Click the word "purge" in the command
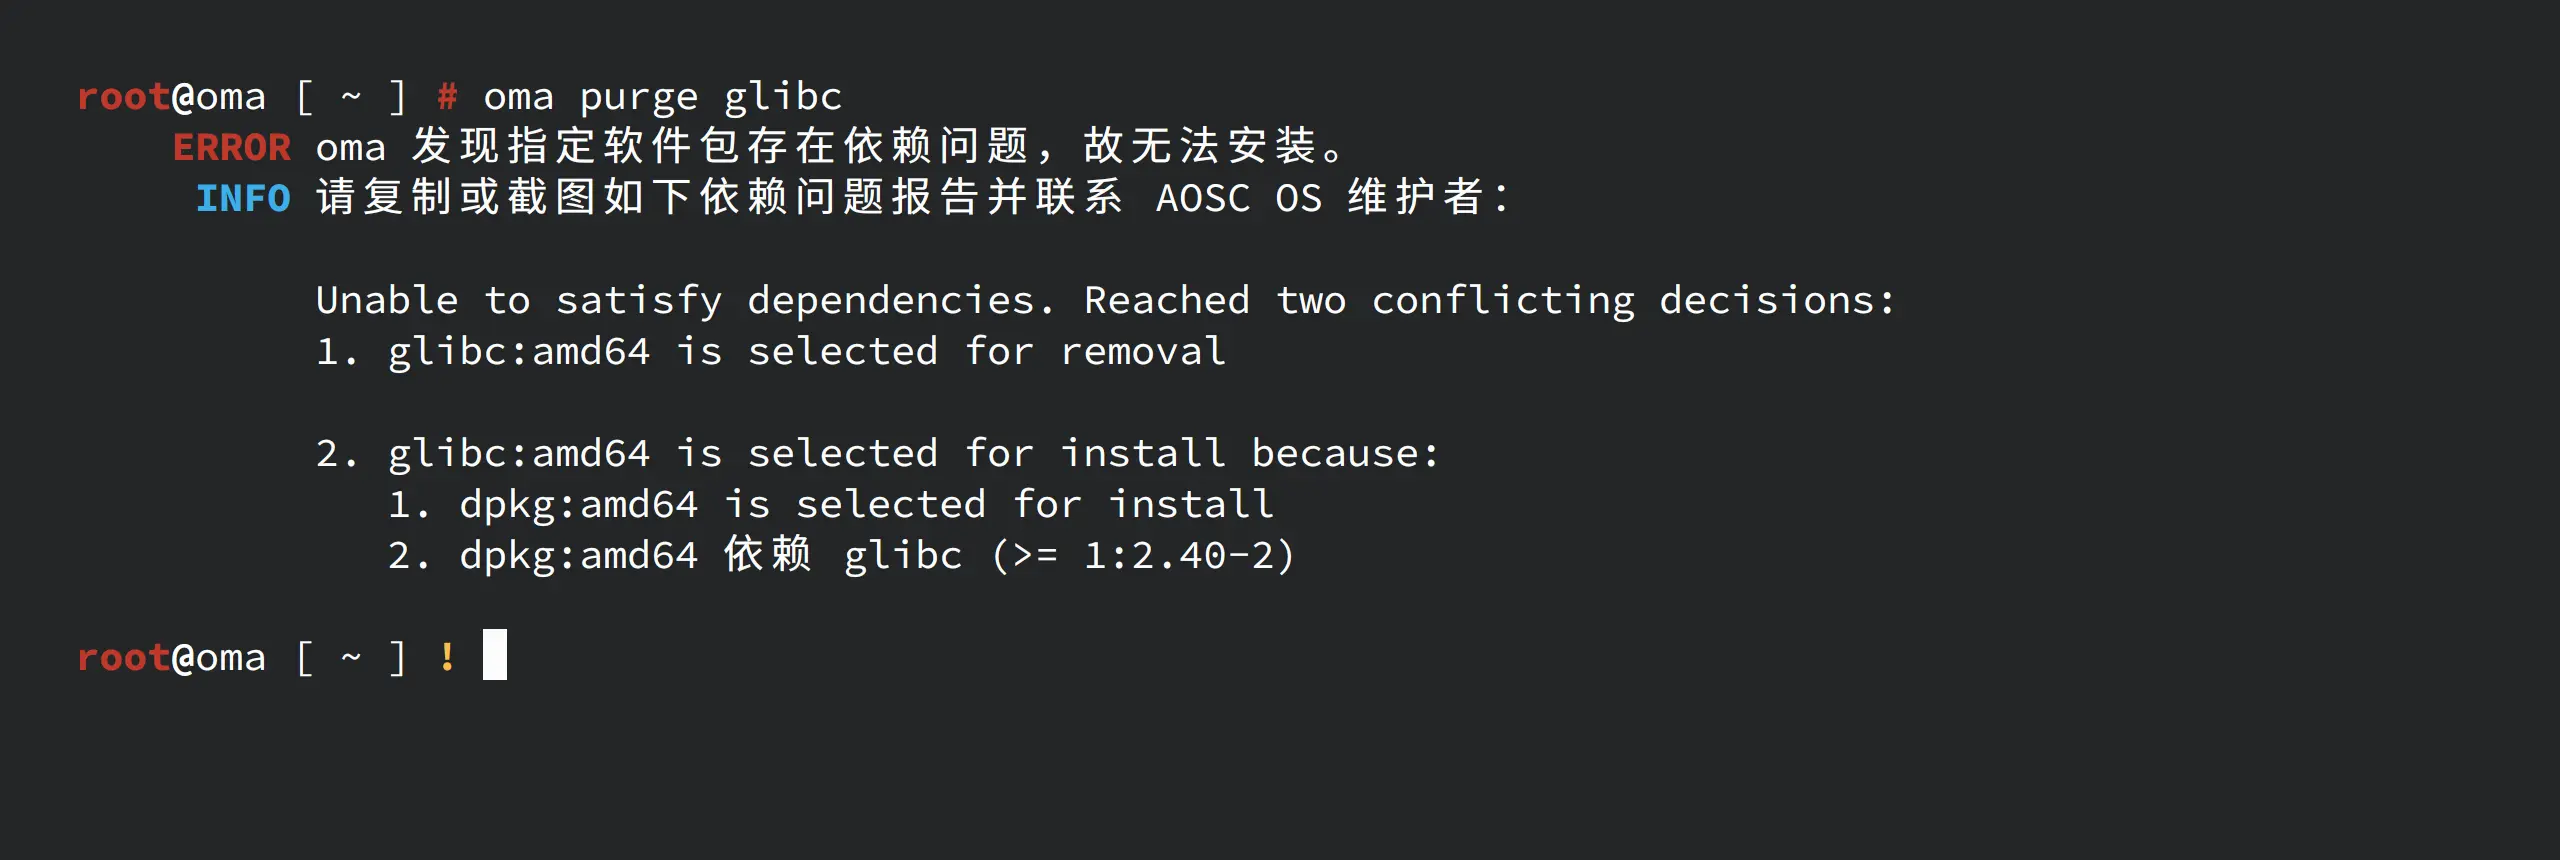This screenshot has width=2560, height=860. (639, 98)
